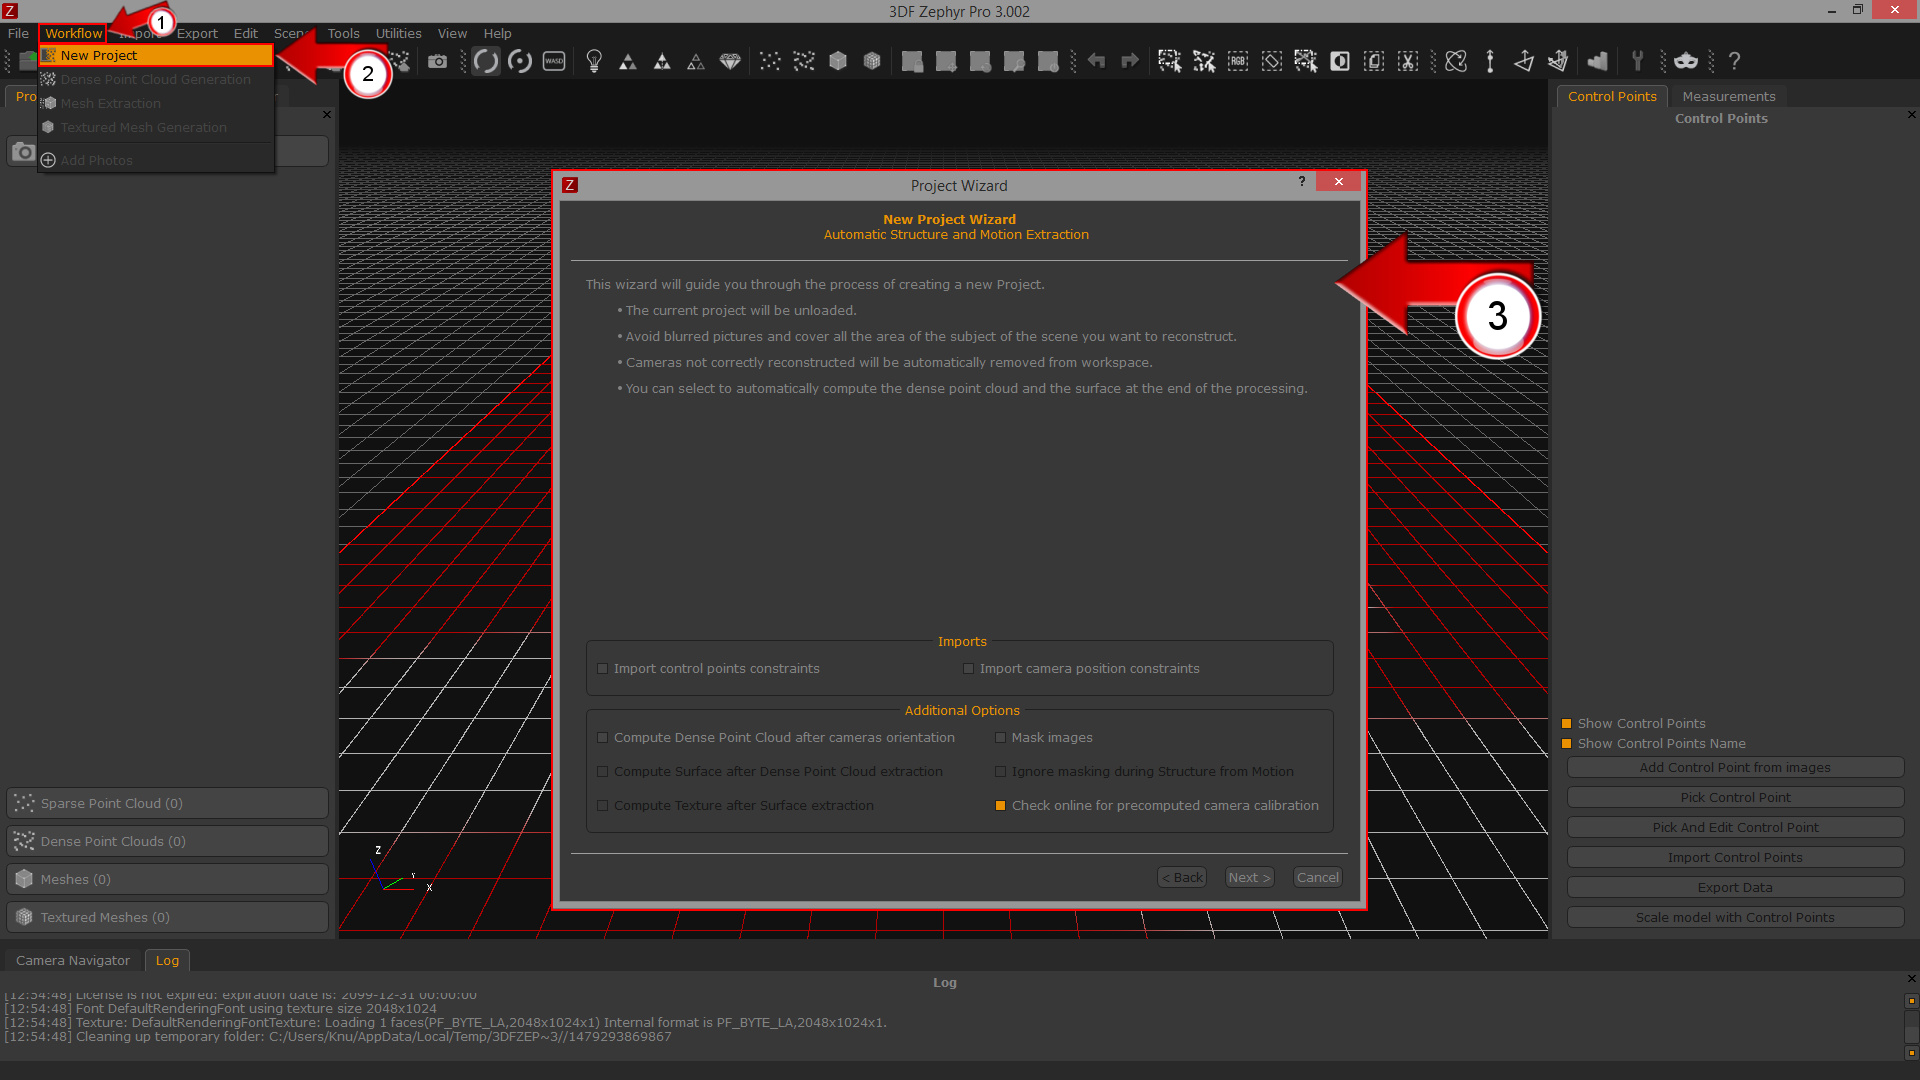Show mesh cube toolbar icon
Screen dimensions: 1920x1080
pyautogui.click(x=838, y=62)
